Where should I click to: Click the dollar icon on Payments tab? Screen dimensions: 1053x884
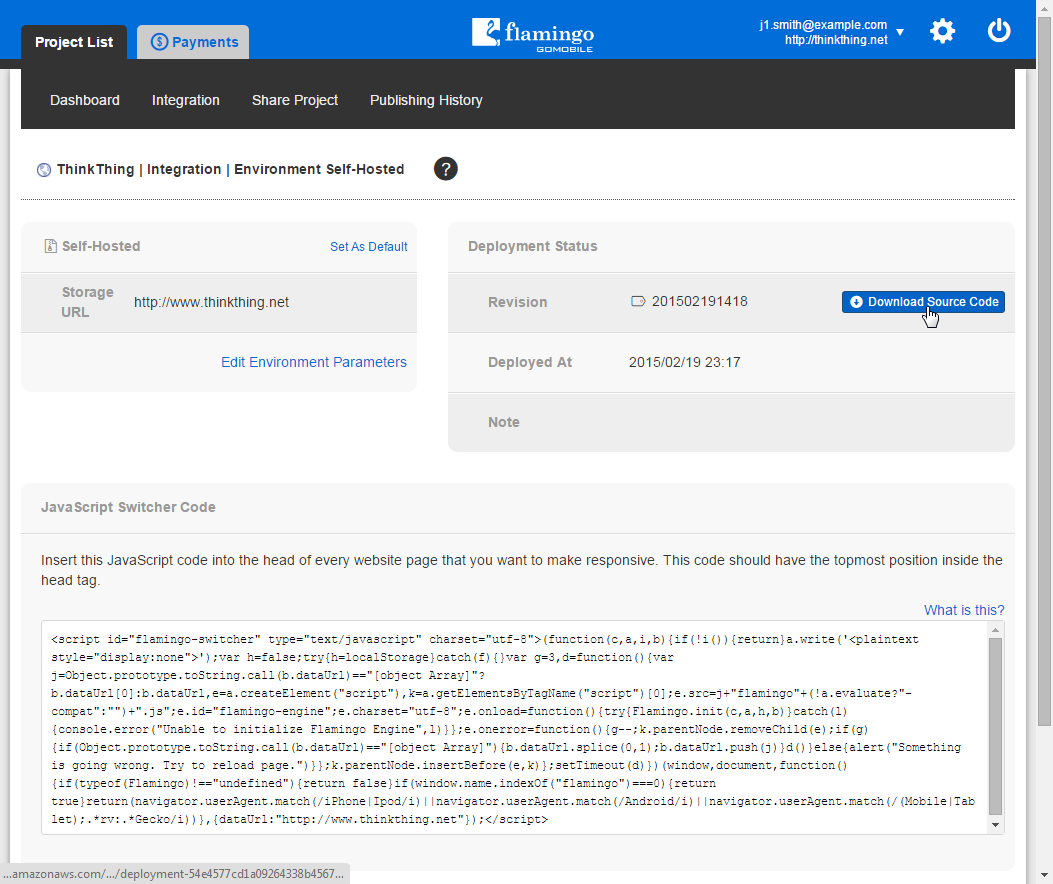[x=159, y=42]
